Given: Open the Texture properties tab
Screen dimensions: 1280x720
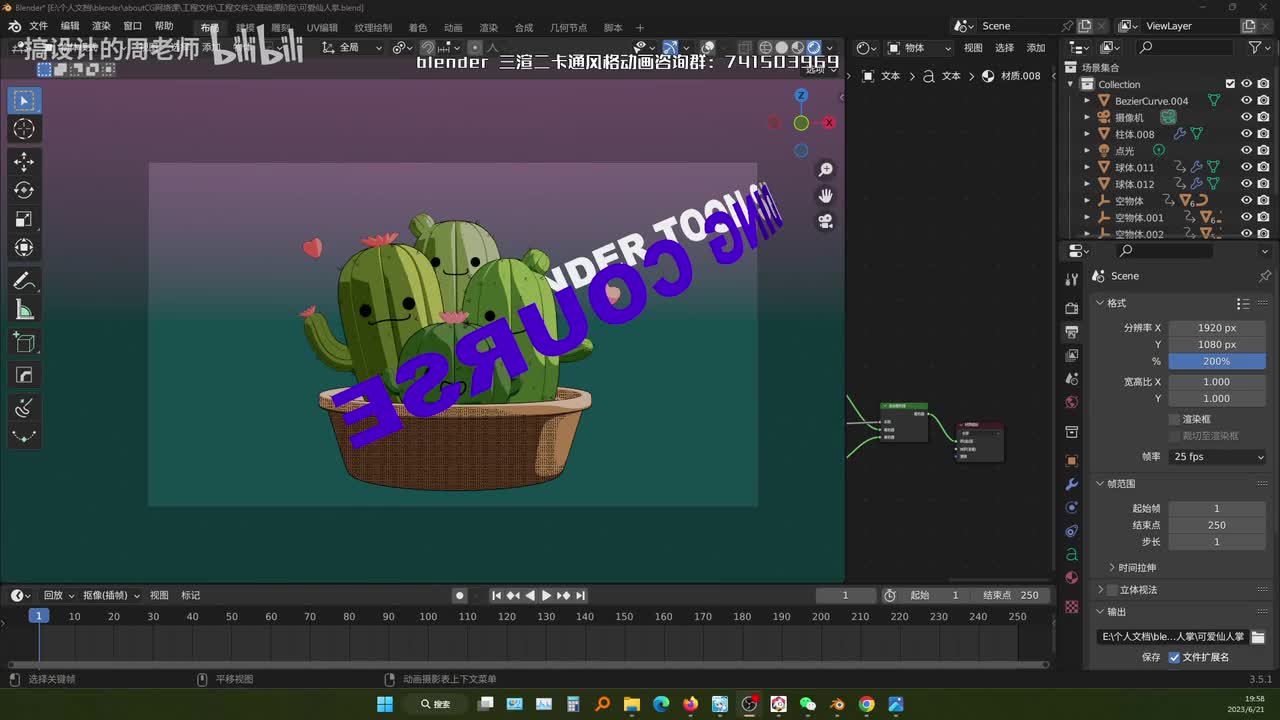Looking at the screenshot, I should pos(1072,606).
